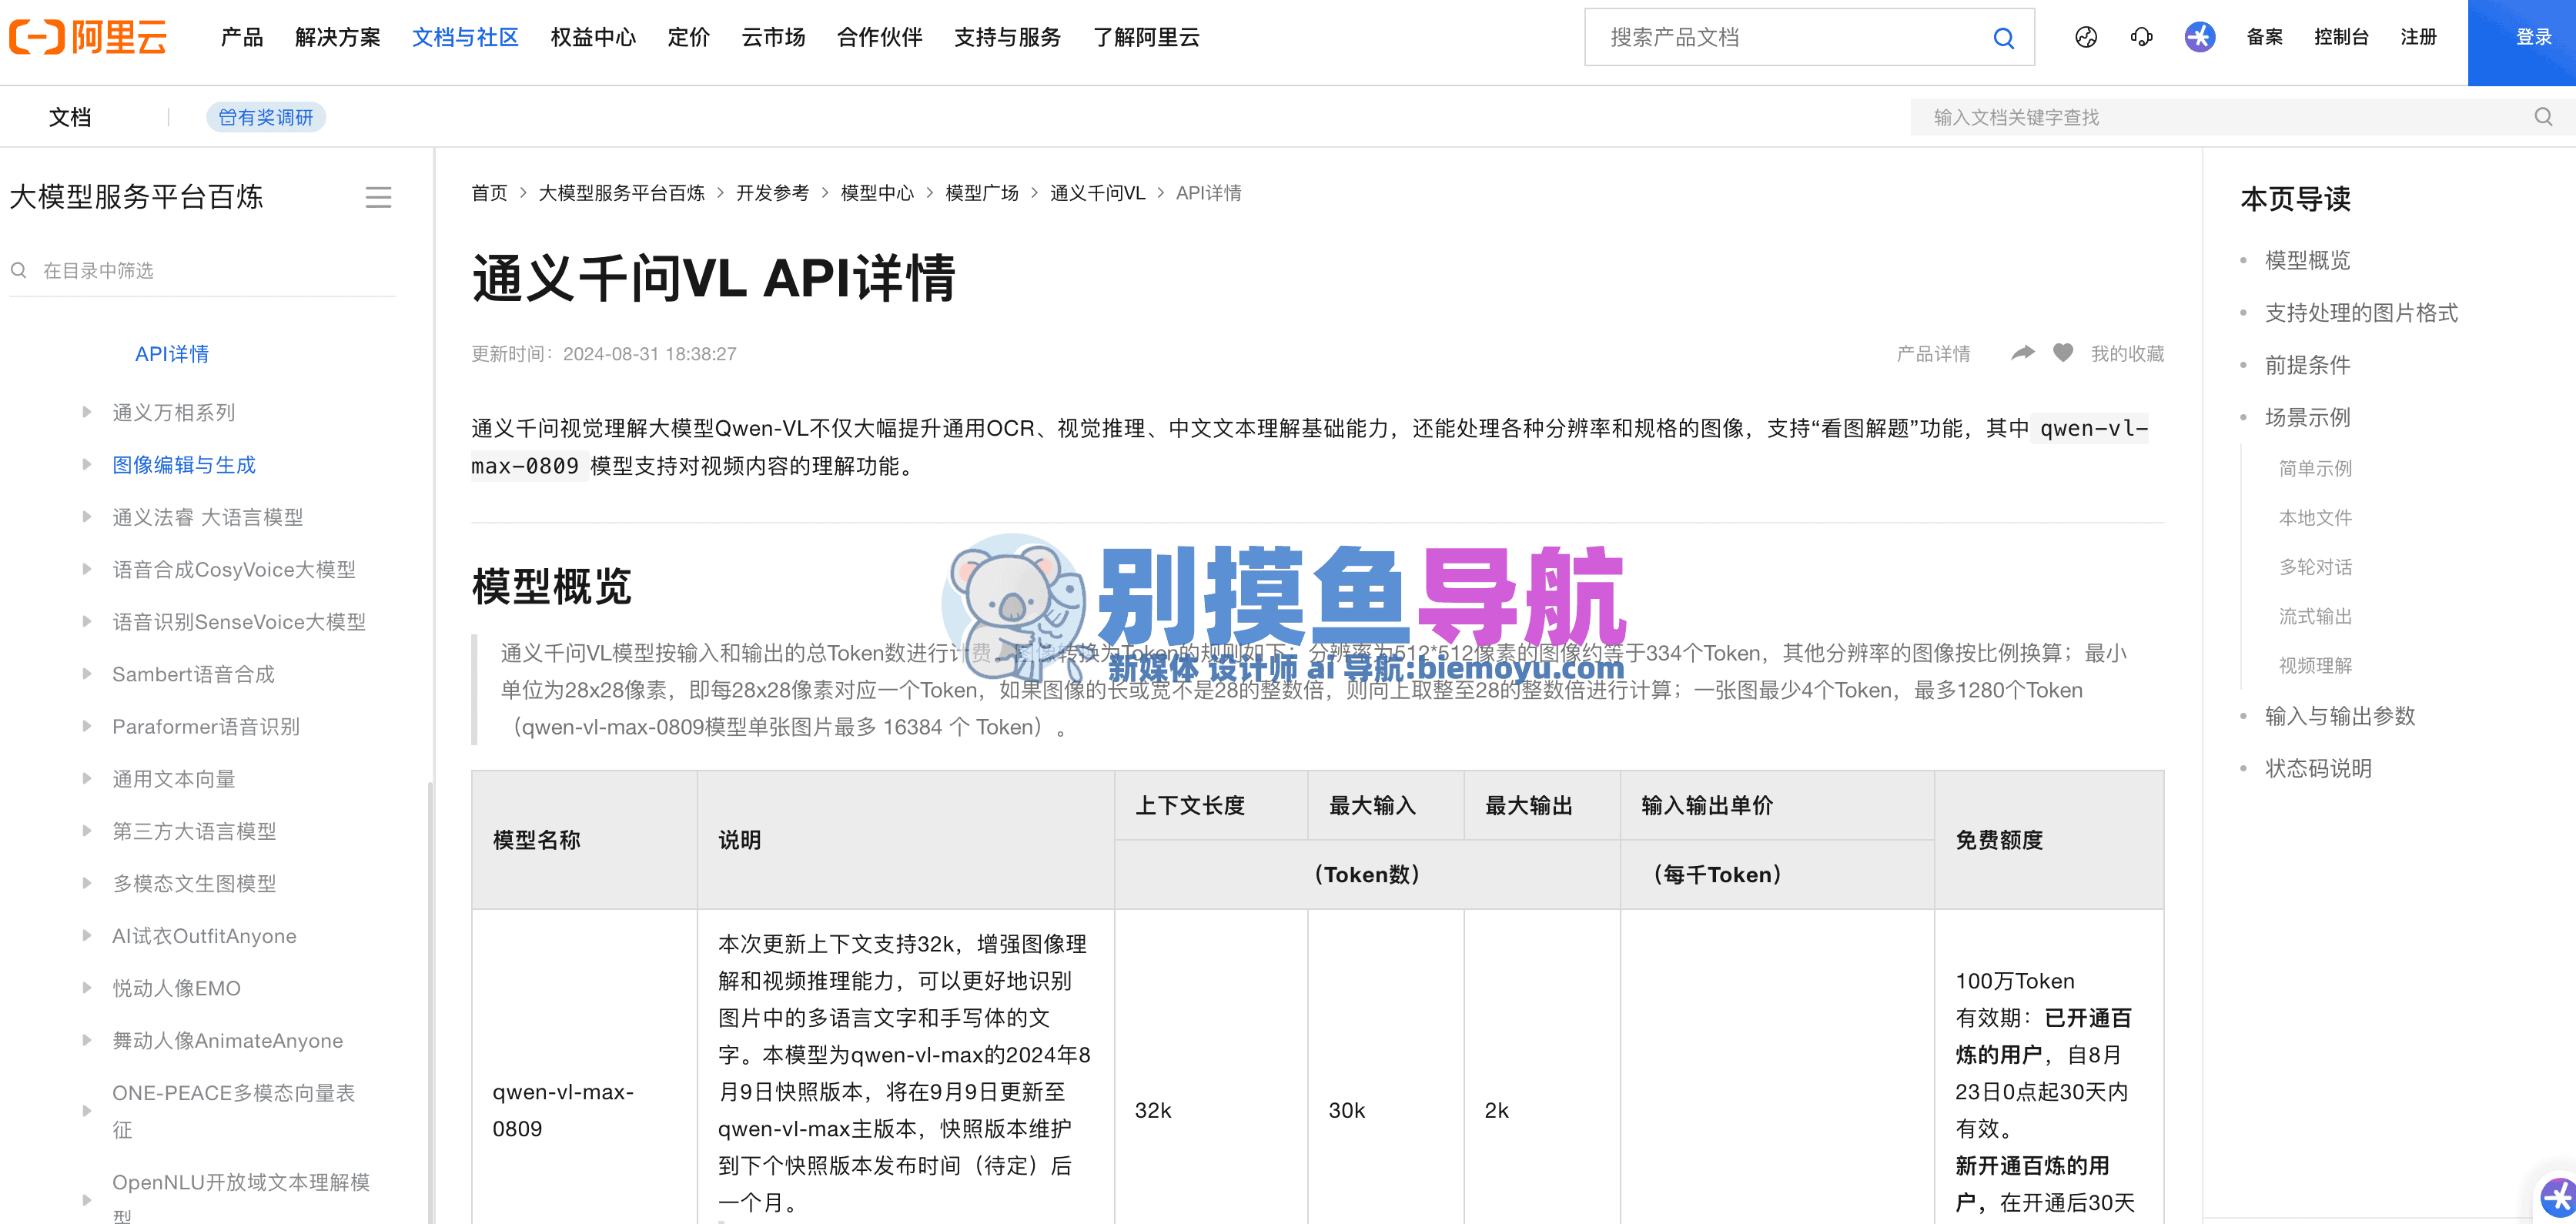Go to 模型中心 breadcrumb
This screenshot has width=2576, height=1224.
click(x=877, y=192)
